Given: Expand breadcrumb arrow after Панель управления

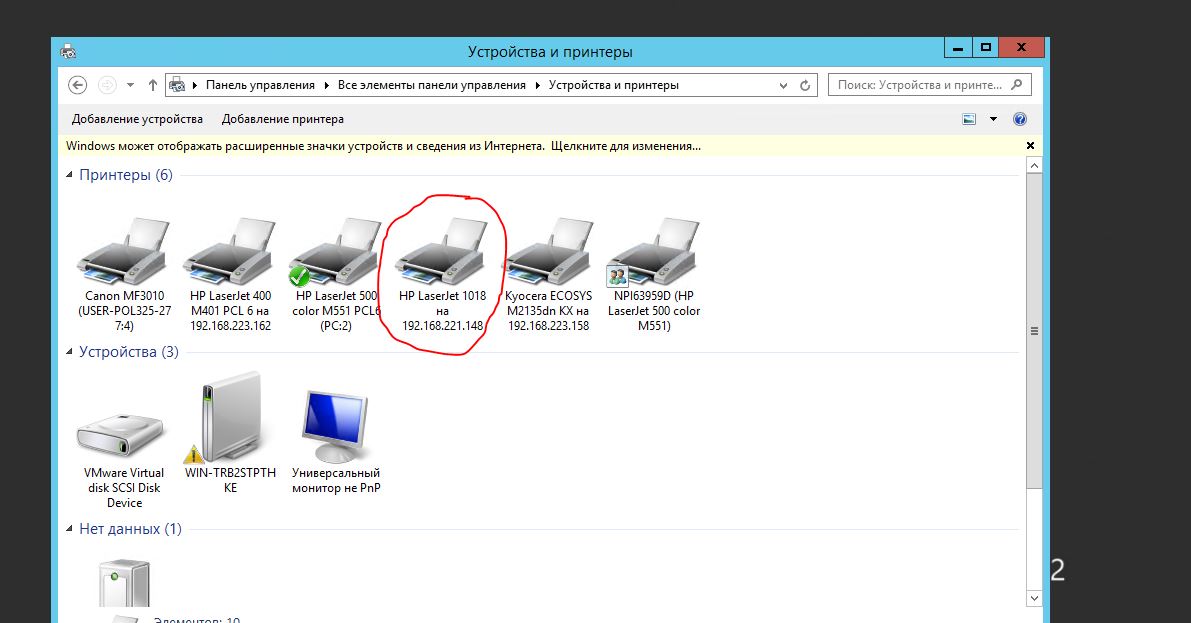Looking at the screenshot, I should coord(327,85).
